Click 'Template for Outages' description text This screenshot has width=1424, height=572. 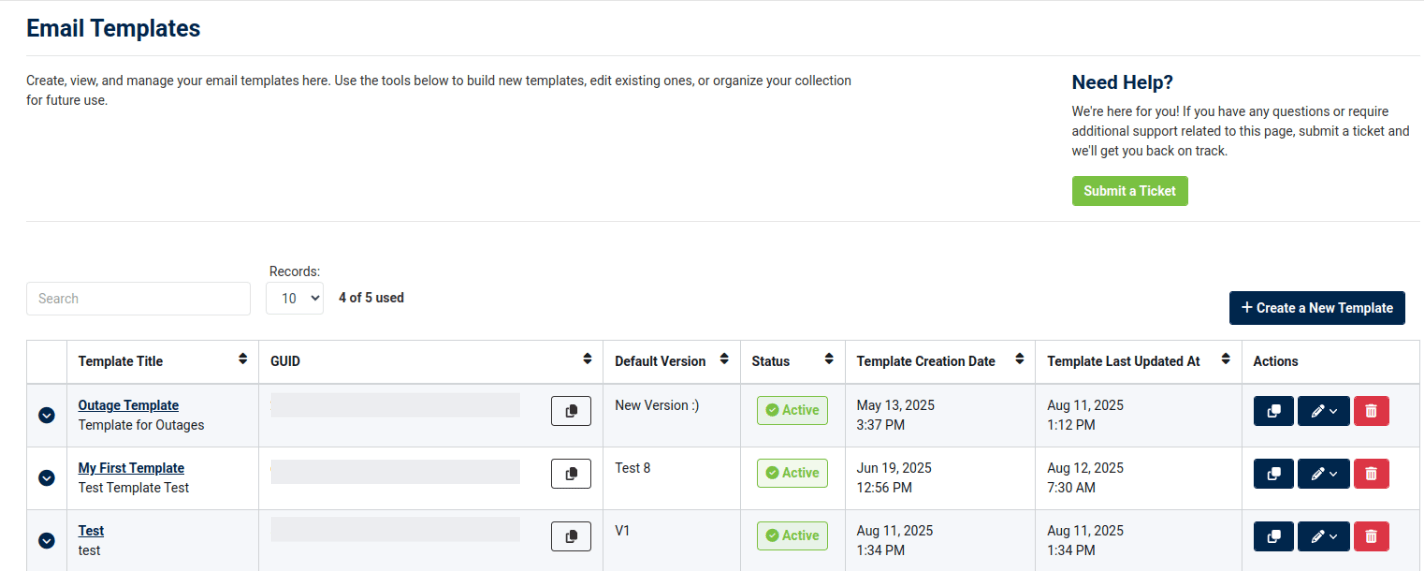141,425
